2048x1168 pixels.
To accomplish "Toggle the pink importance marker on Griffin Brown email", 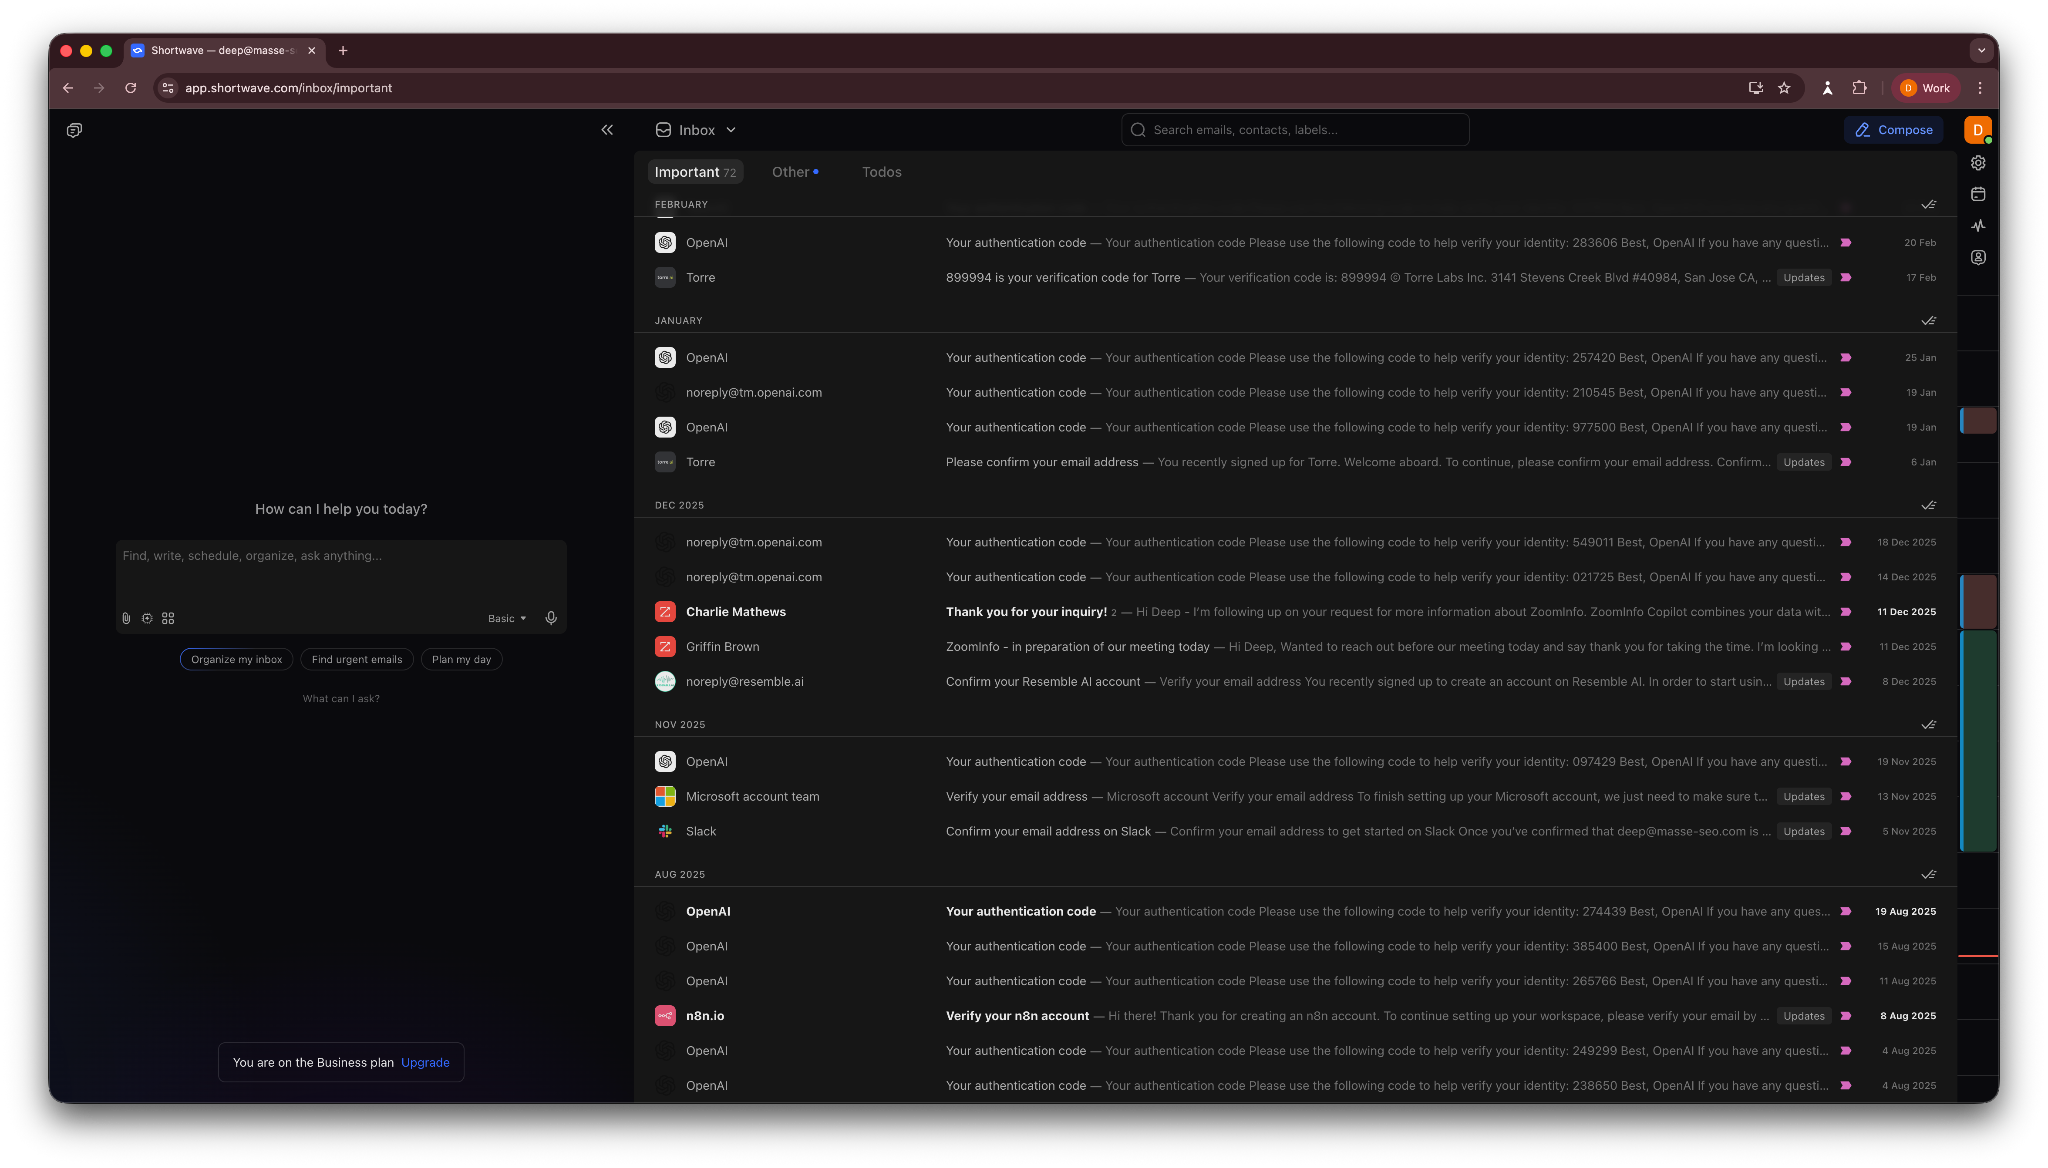I will (x=1846, y=647).
